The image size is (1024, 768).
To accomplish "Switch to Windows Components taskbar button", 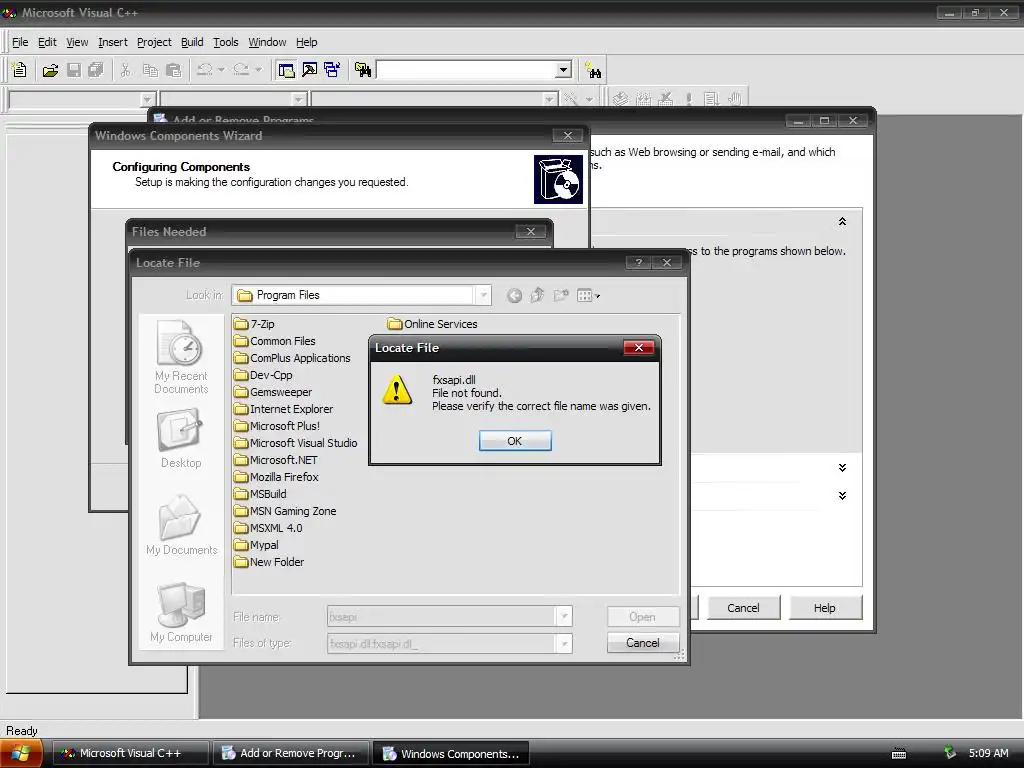I will pos(451,754).
